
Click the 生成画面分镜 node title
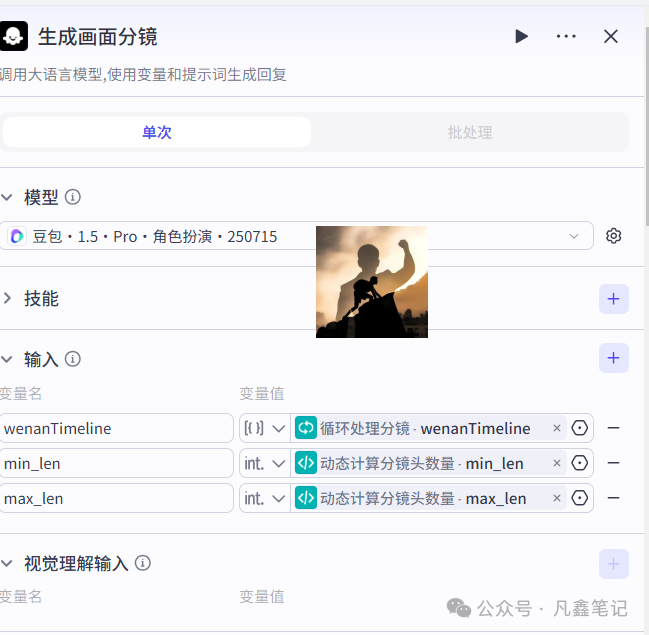coord(98,36)
